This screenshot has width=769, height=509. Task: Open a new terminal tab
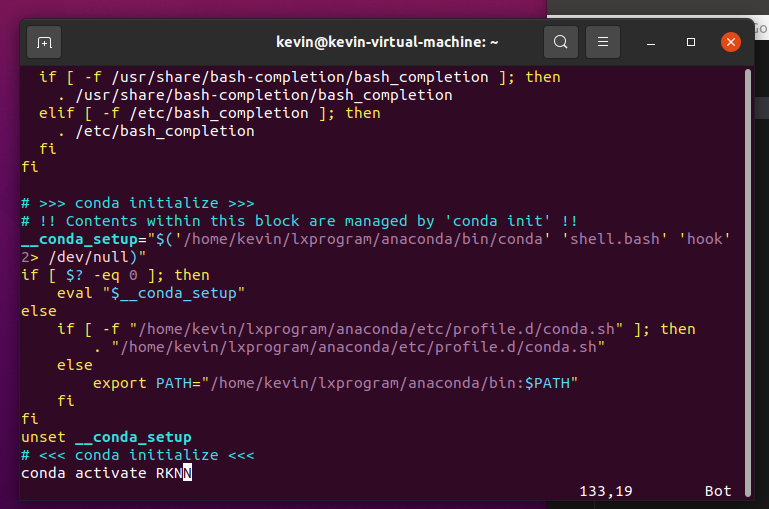pos(44,43)
